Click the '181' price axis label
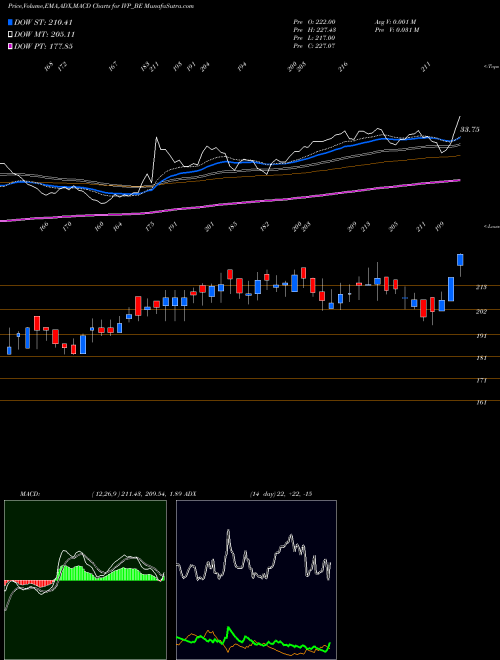Image resolution: width=500 pixels, height=660 pixels. (x=481, y=358)
